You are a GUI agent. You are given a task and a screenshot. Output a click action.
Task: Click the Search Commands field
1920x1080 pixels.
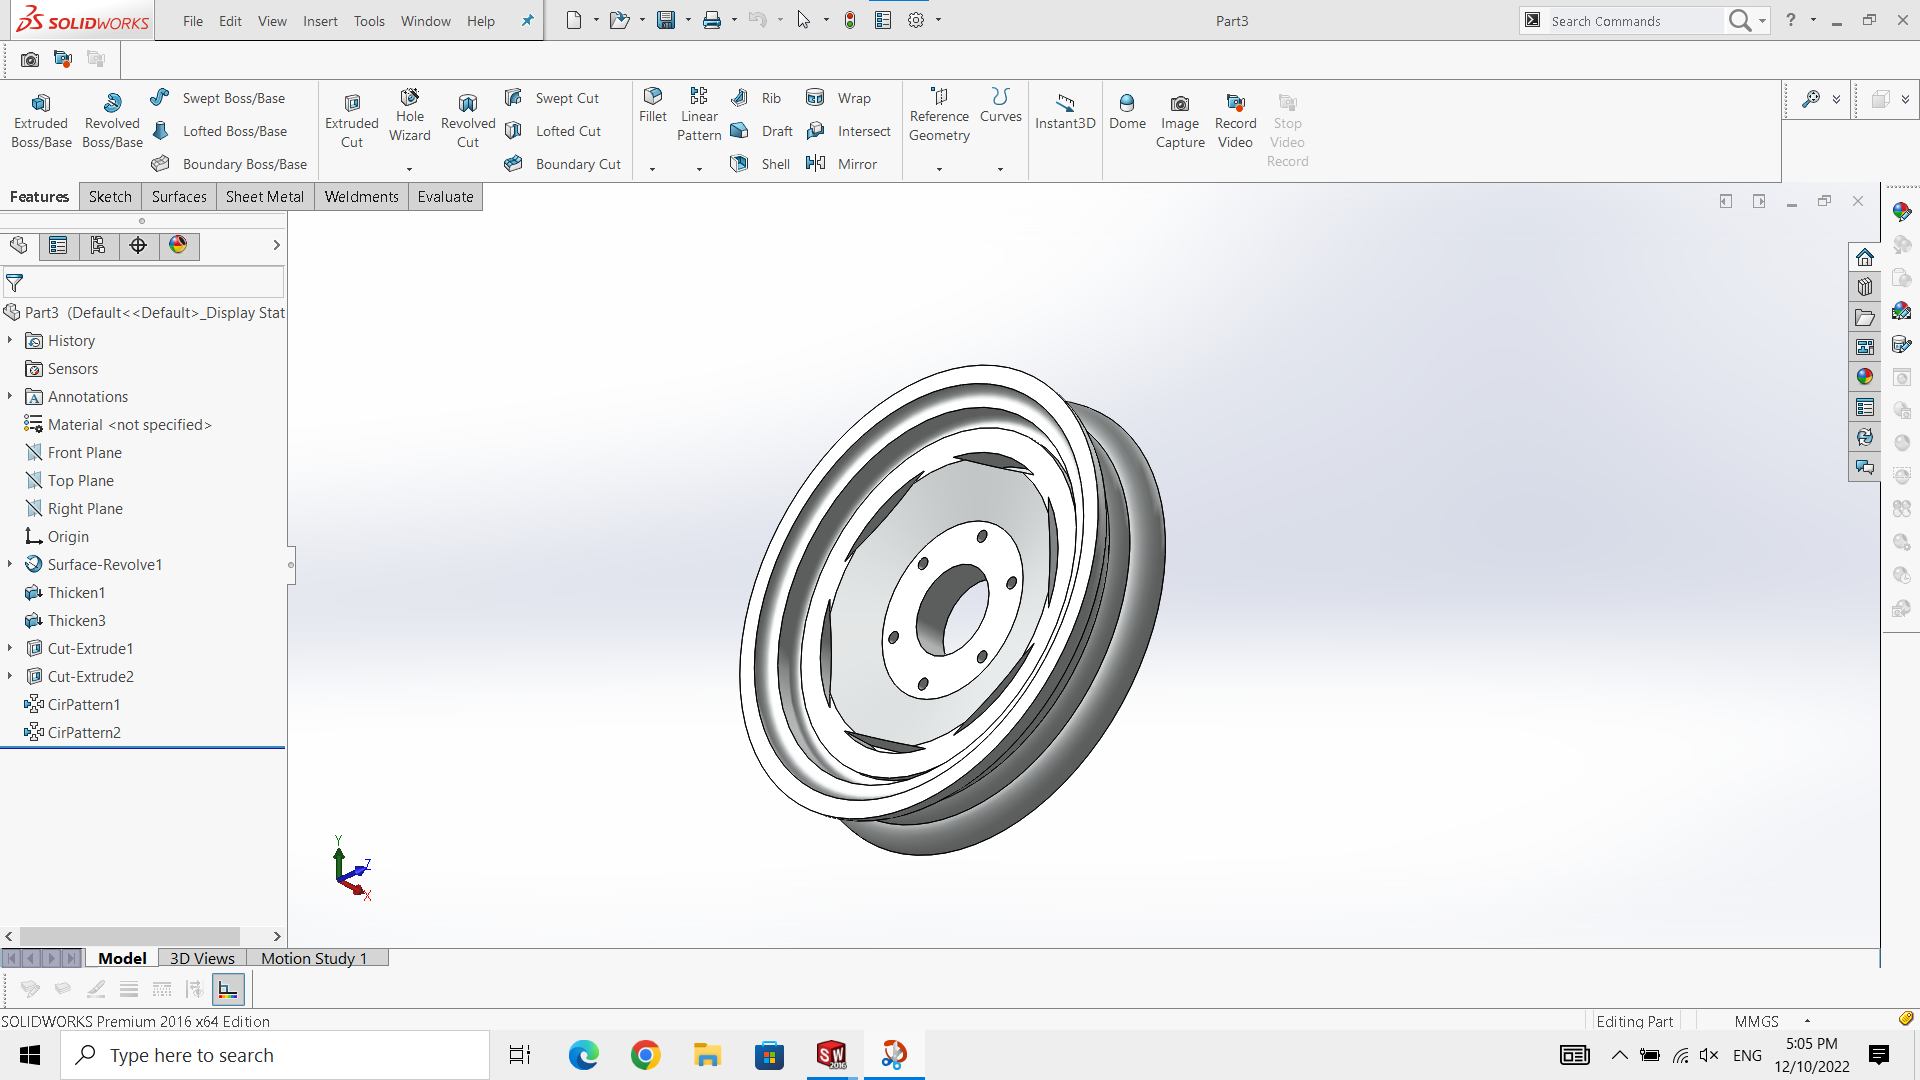tap(1634, 21)
